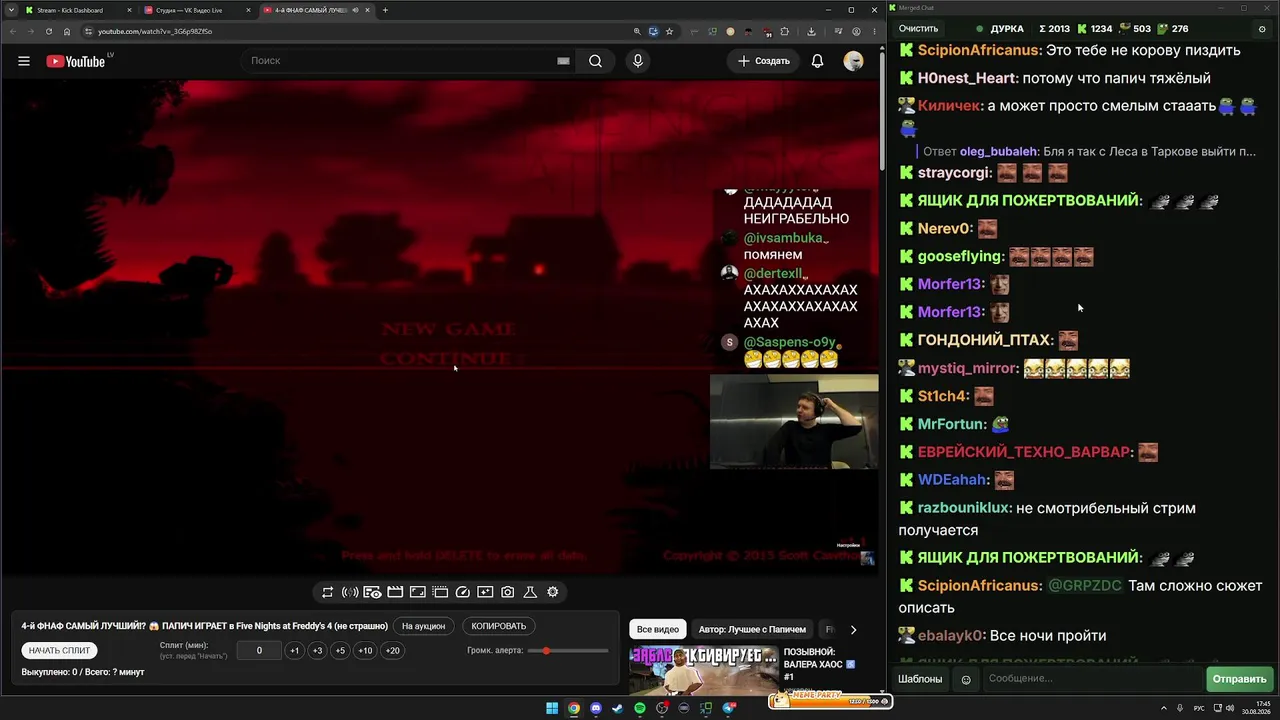Open the taskbar volume control

1230,708
